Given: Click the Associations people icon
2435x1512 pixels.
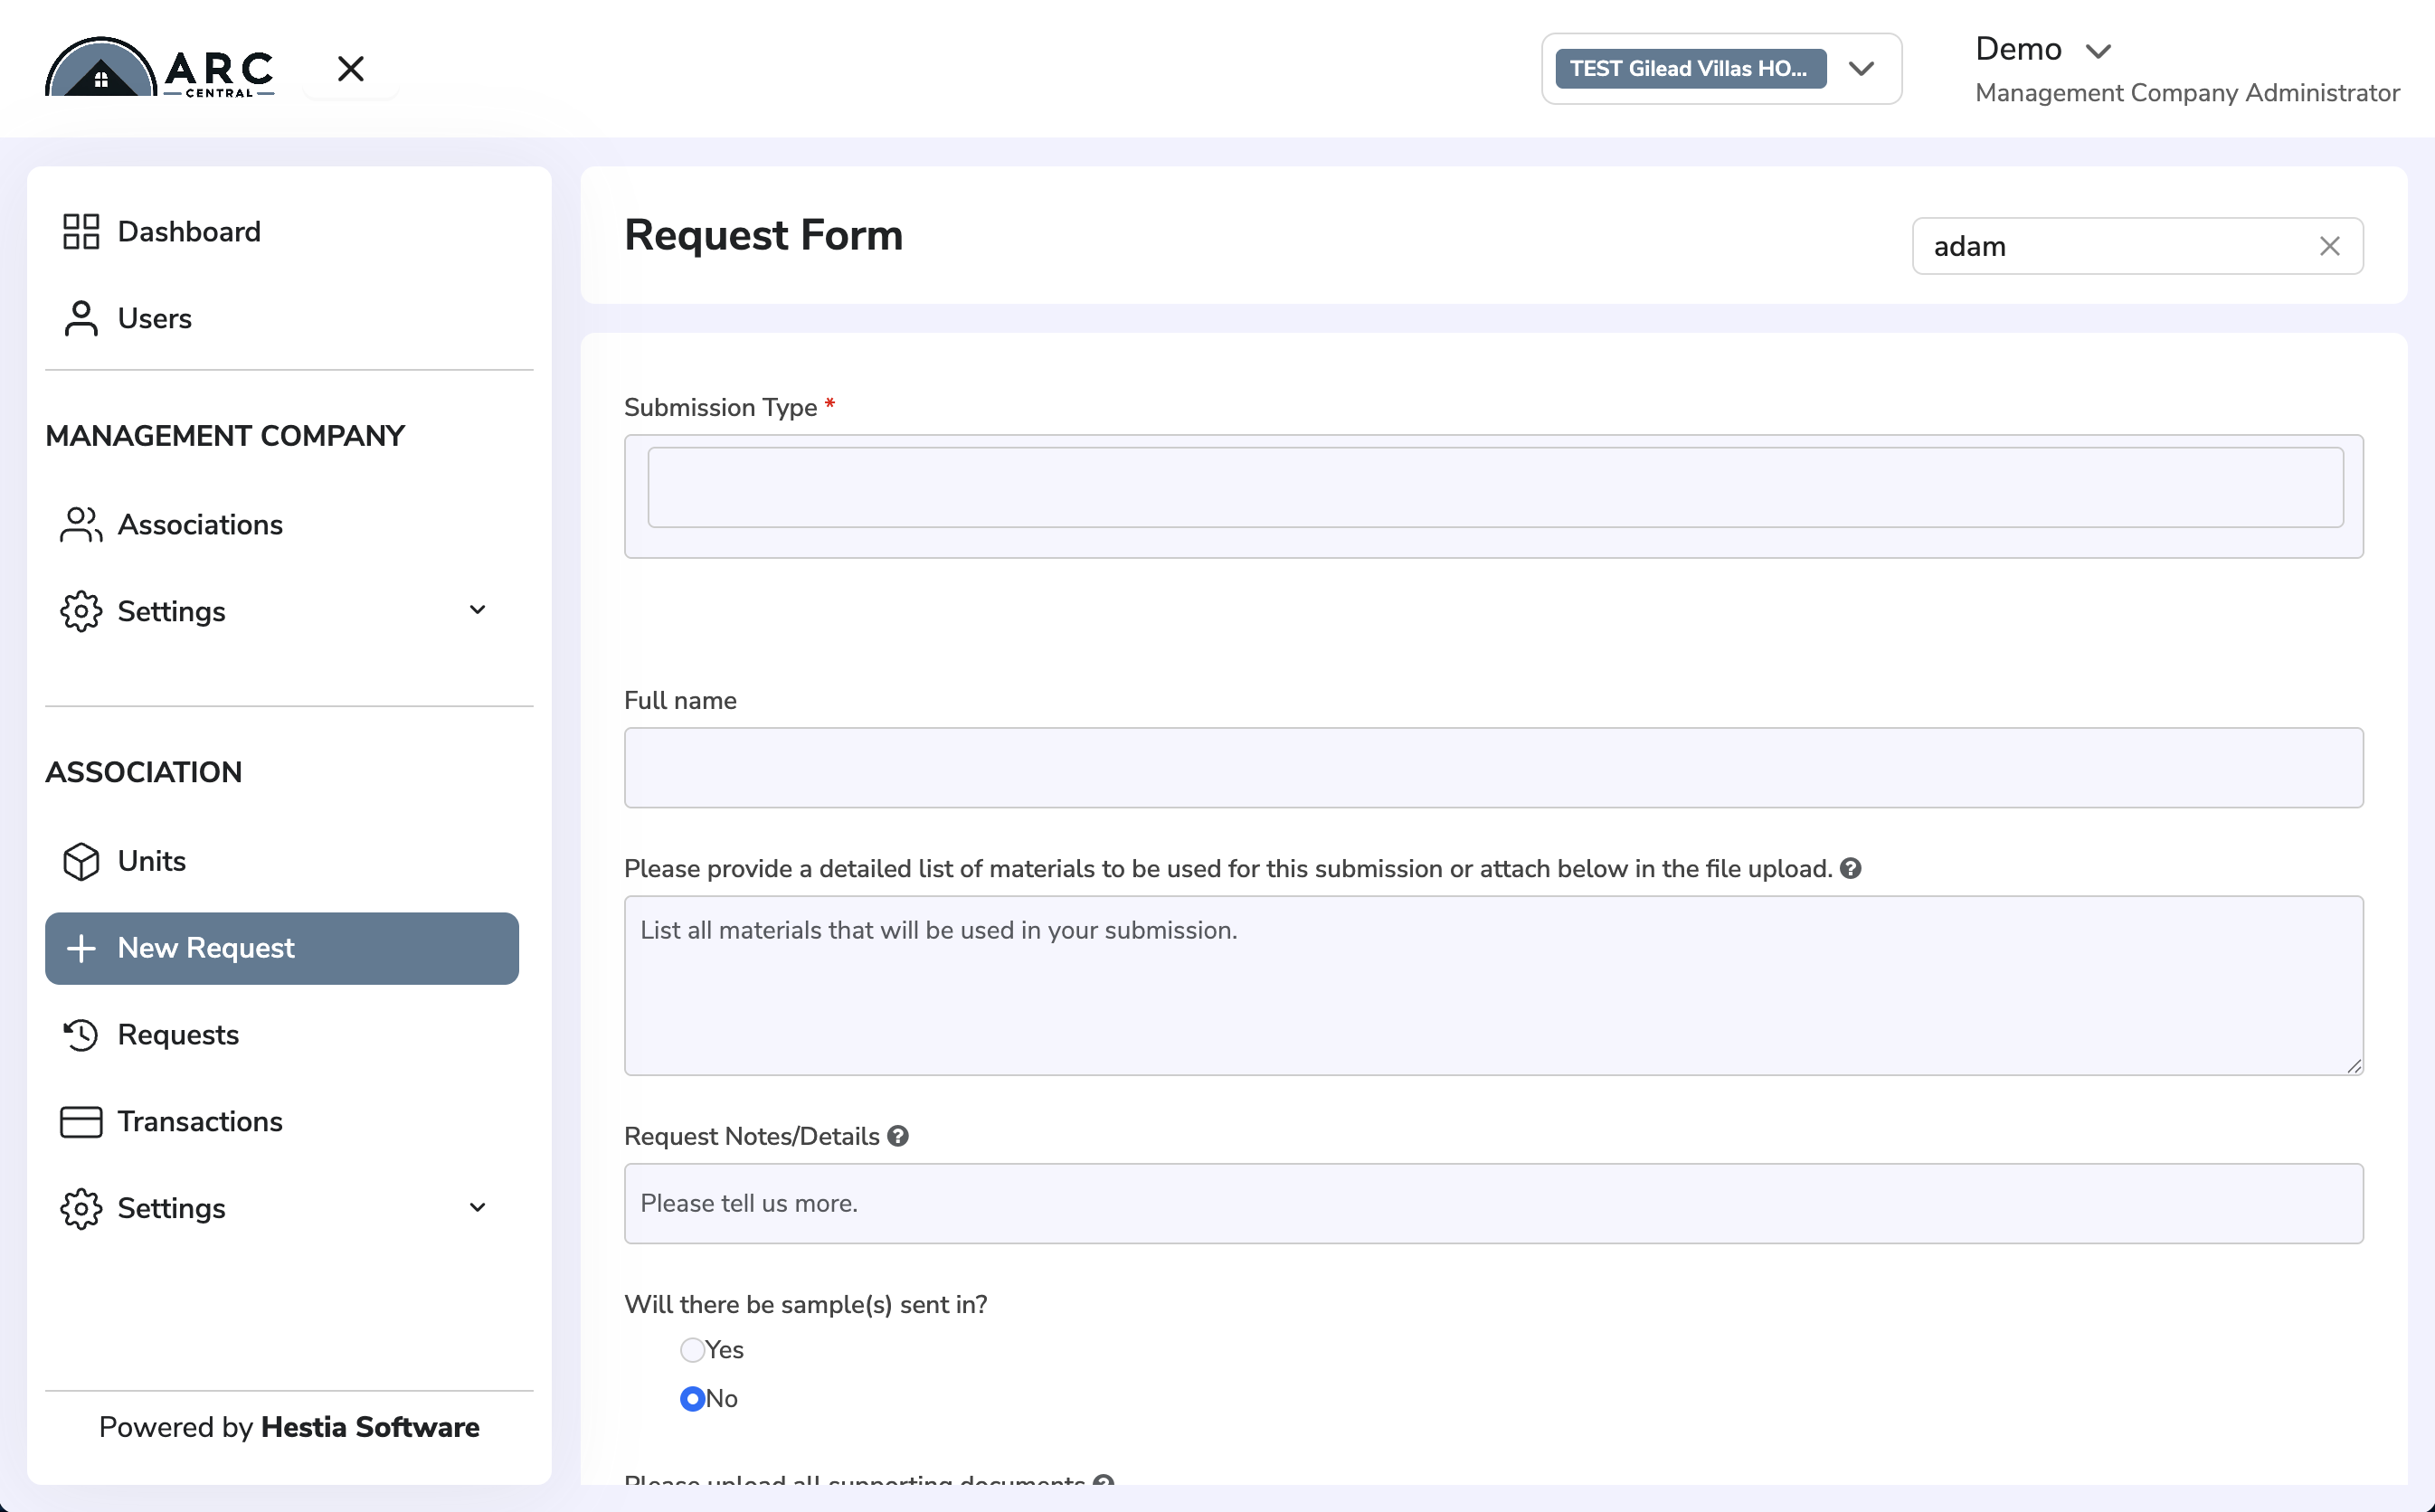Looking at the screenshot, I should [x=81, y=524].
